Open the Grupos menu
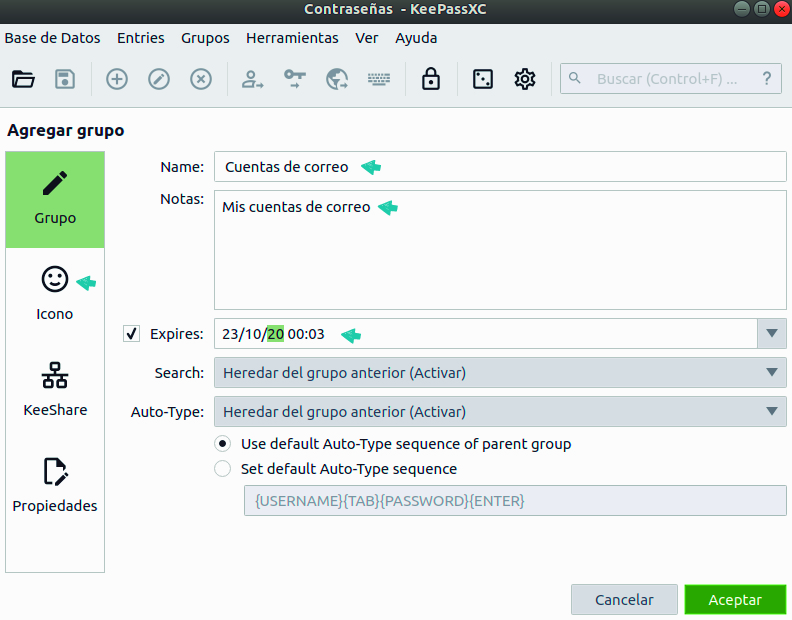792x620 pixels. click(x=205, y=38)
